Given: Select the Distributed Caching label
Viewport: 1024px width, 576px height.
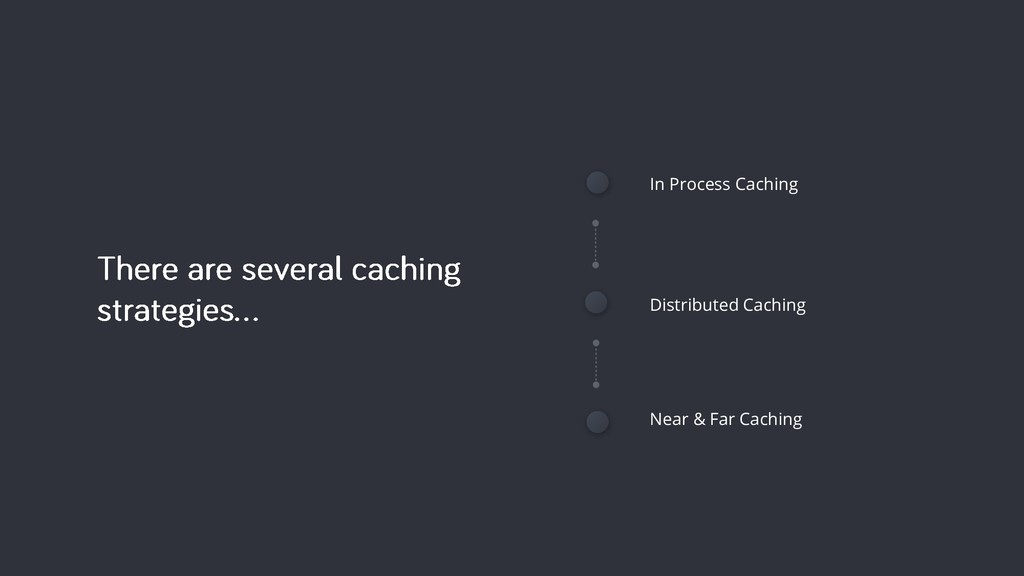Looking at the screenshot, I should pyautogui.click(x=728, y=306).
